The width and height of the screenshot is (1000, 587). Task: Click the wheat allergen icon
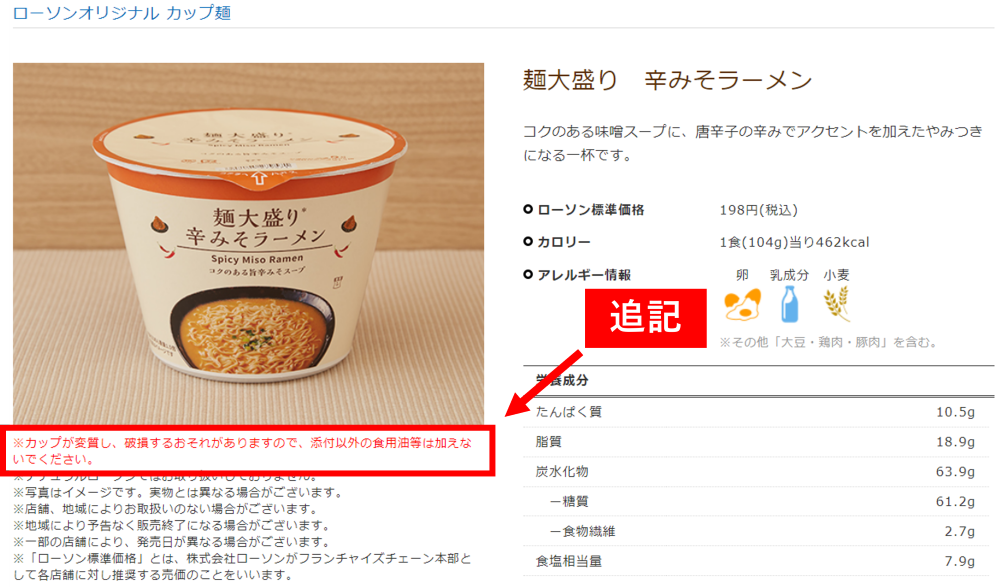(837, 304)
